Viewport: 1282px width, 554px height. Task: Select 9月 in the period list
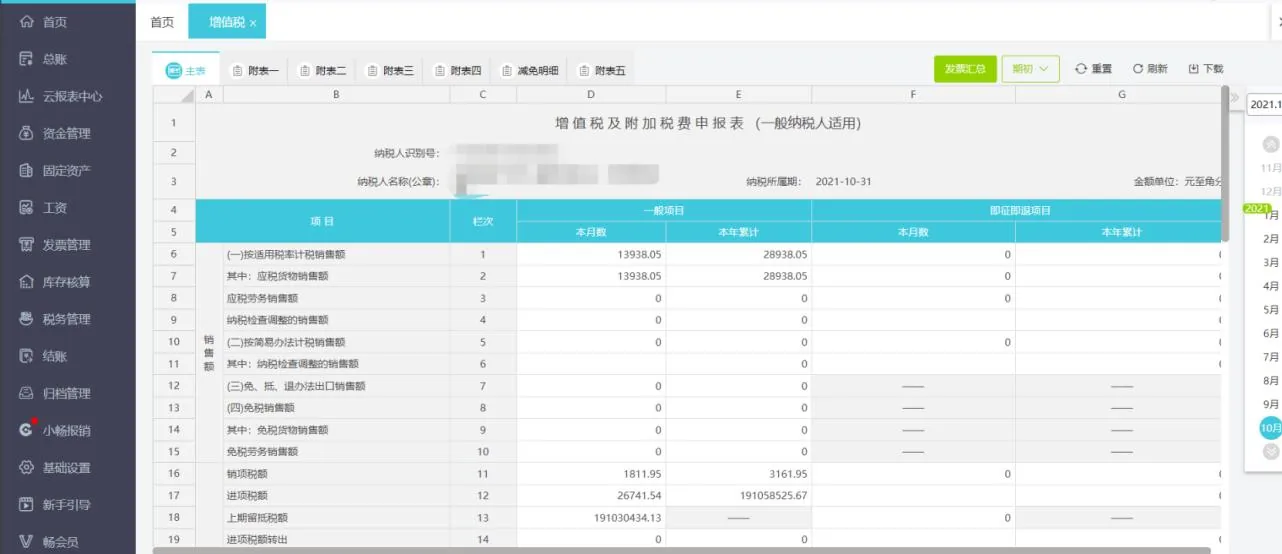pos(1271,404)
